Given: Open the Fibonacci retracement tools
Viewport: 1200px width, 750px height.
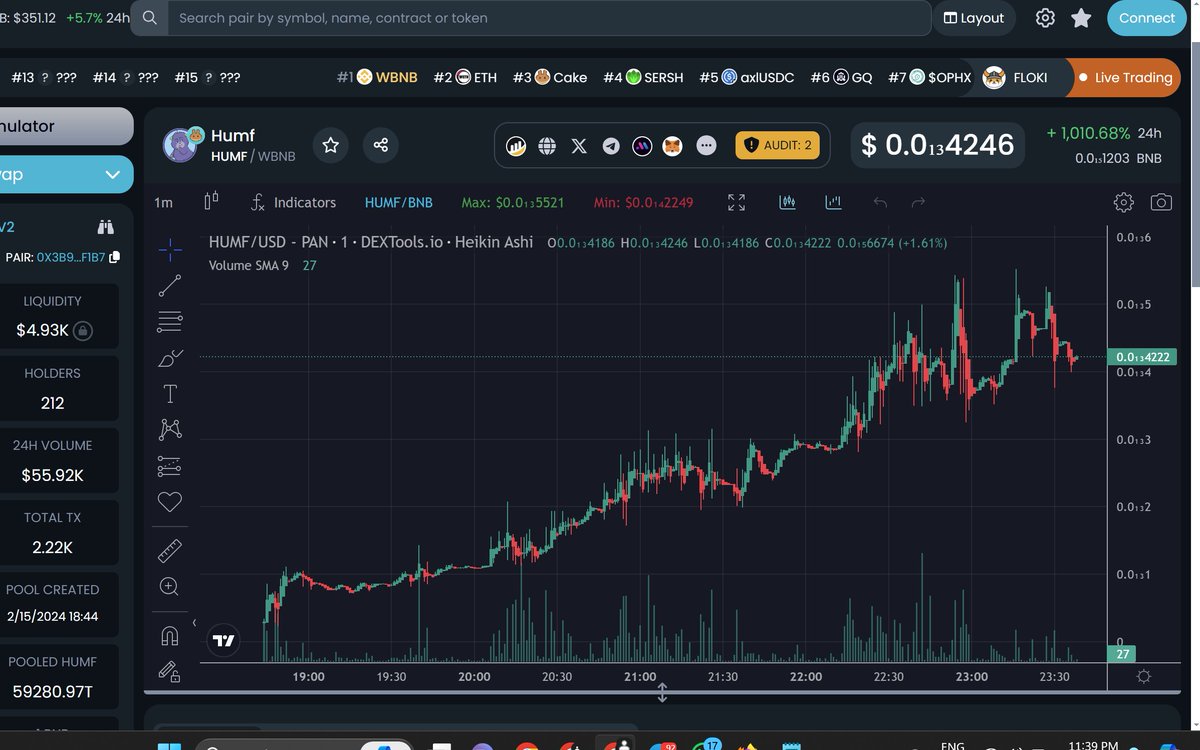Looking at the screenshot, I should 170,321.
